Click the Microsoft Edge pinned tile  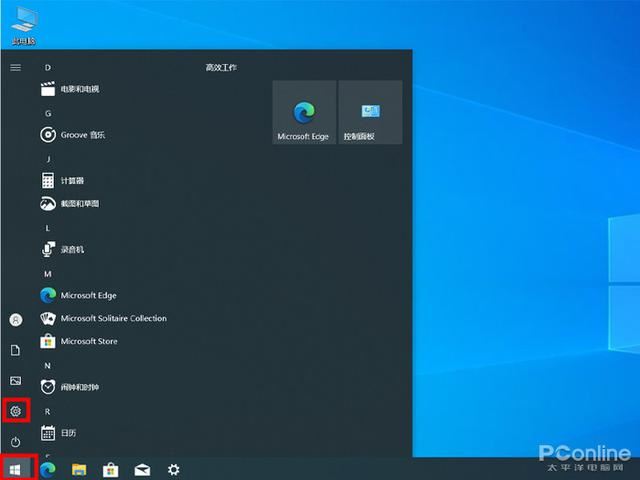click(x=303, y=113)
